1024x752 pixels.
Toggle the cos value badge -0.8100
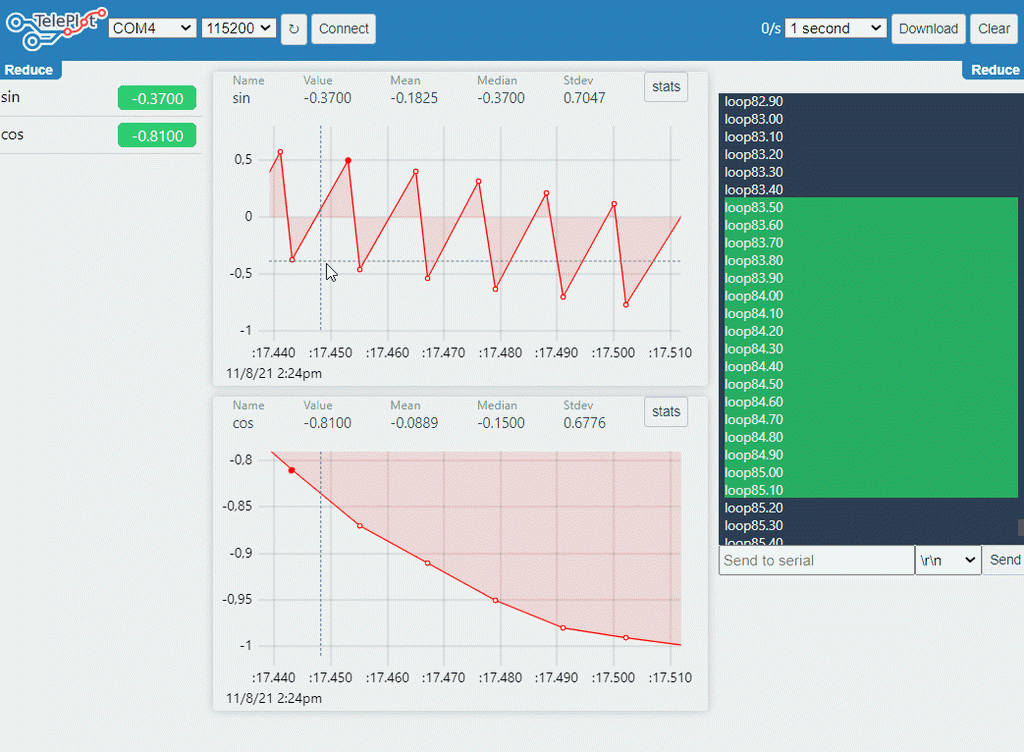157,136
